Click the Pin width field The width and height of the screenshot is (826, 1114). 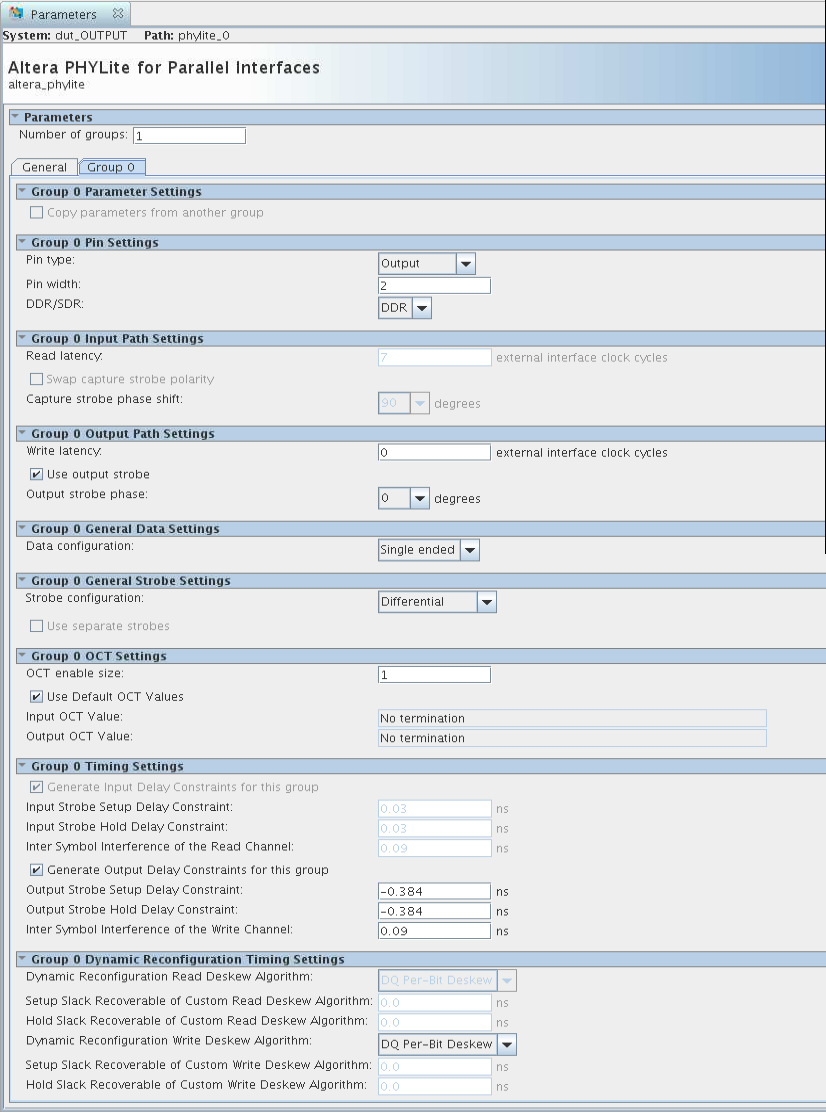[x=434, y=286]
